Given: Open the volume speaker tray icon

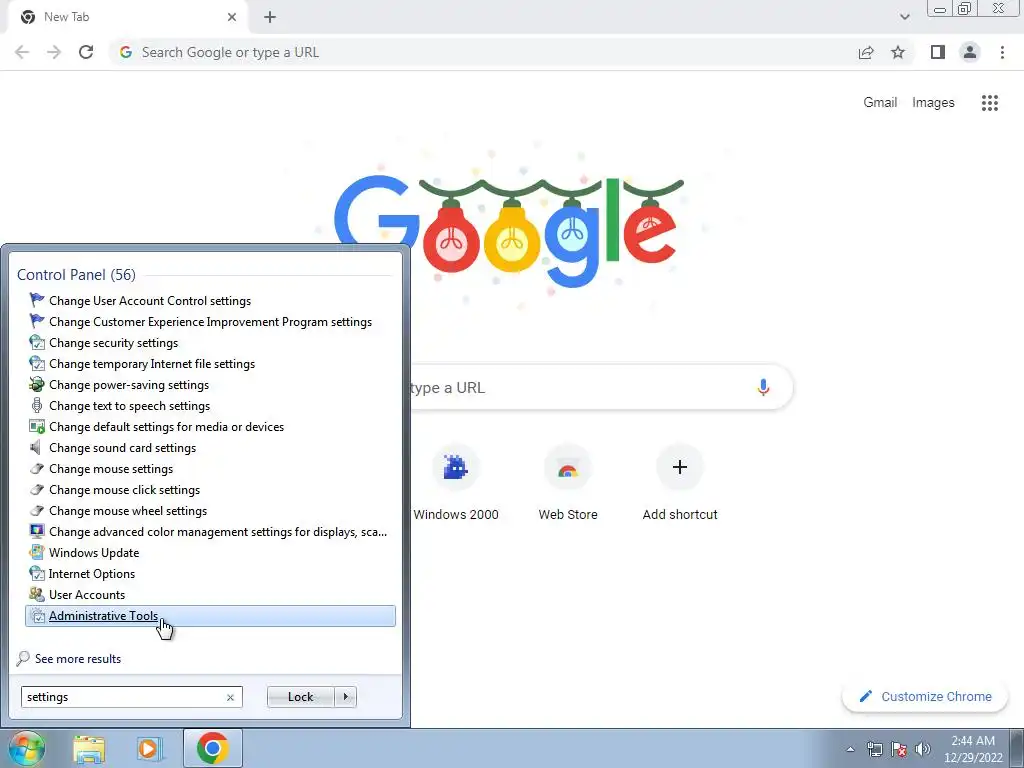Looking at the screenshot, I should tap(923, 749).
